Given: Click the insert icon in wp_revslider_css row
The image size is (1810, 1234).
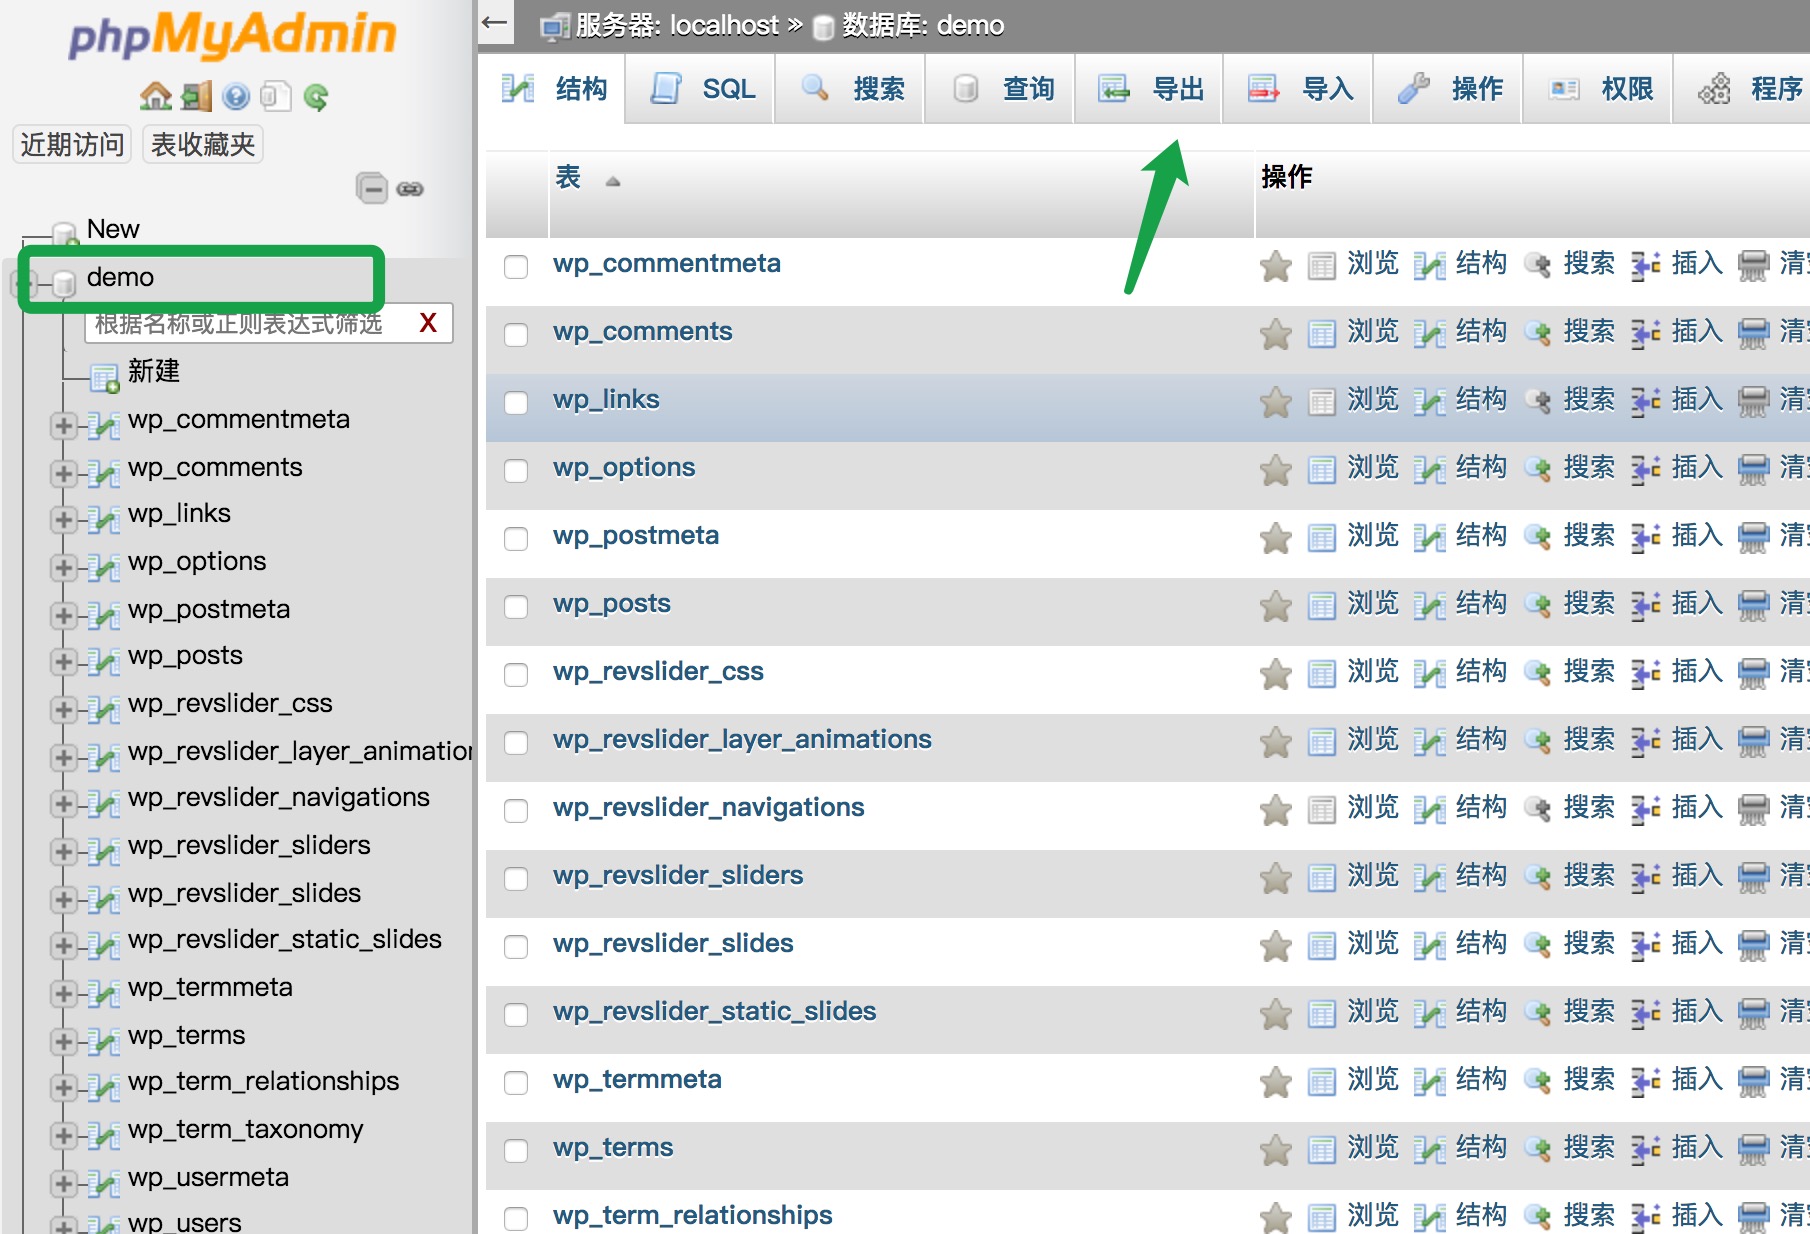Looking at the screenshot, I should pos(1646,674).
